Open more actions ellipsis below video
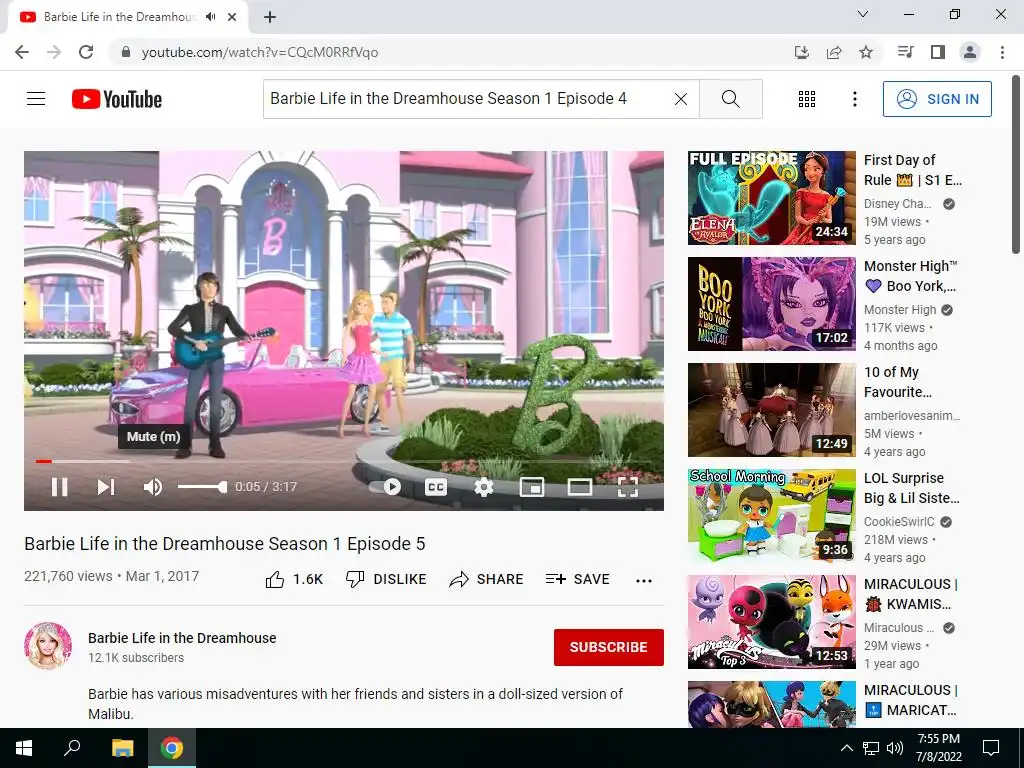This screenshot has height=768, width=1024. coord(644,581)
